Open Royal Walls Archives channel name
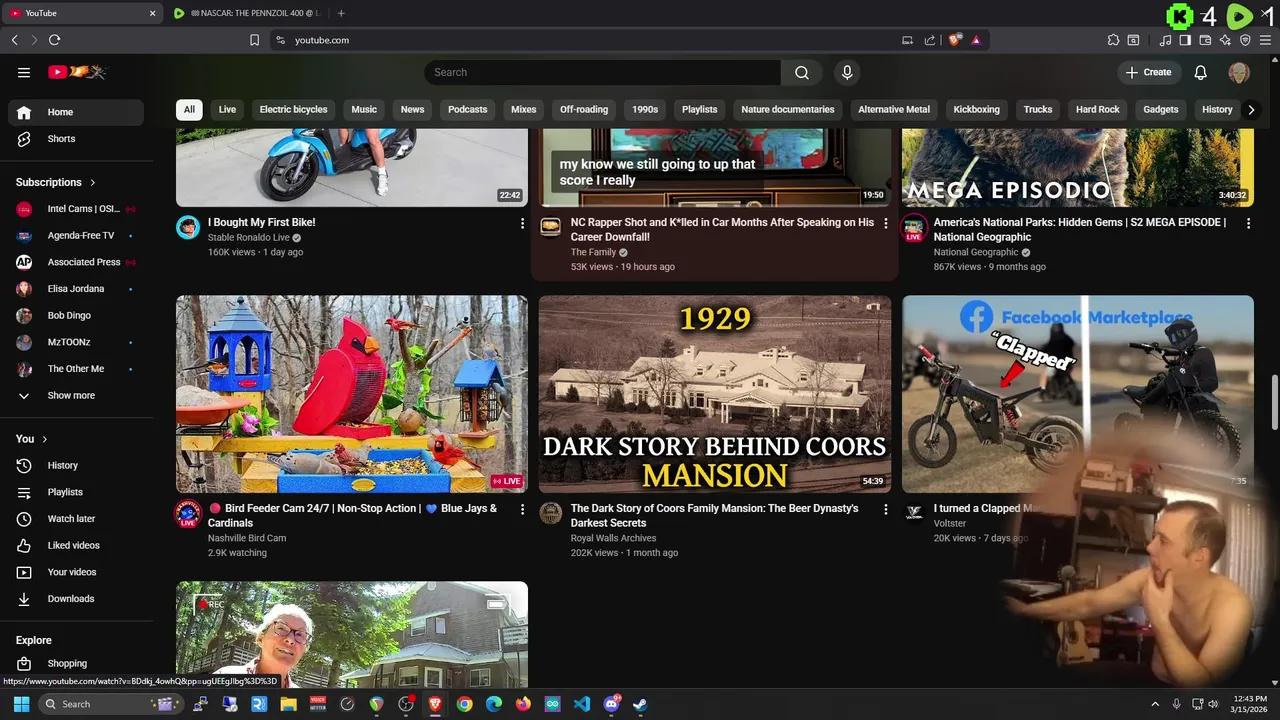Screen dimensions: 1280x720 point(613,538)
